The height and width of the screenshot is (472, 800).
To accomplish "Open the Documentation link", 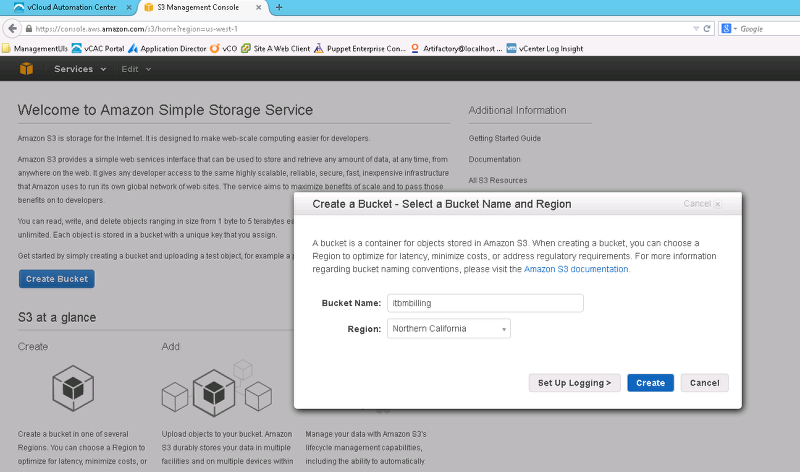I will (494, 159).
